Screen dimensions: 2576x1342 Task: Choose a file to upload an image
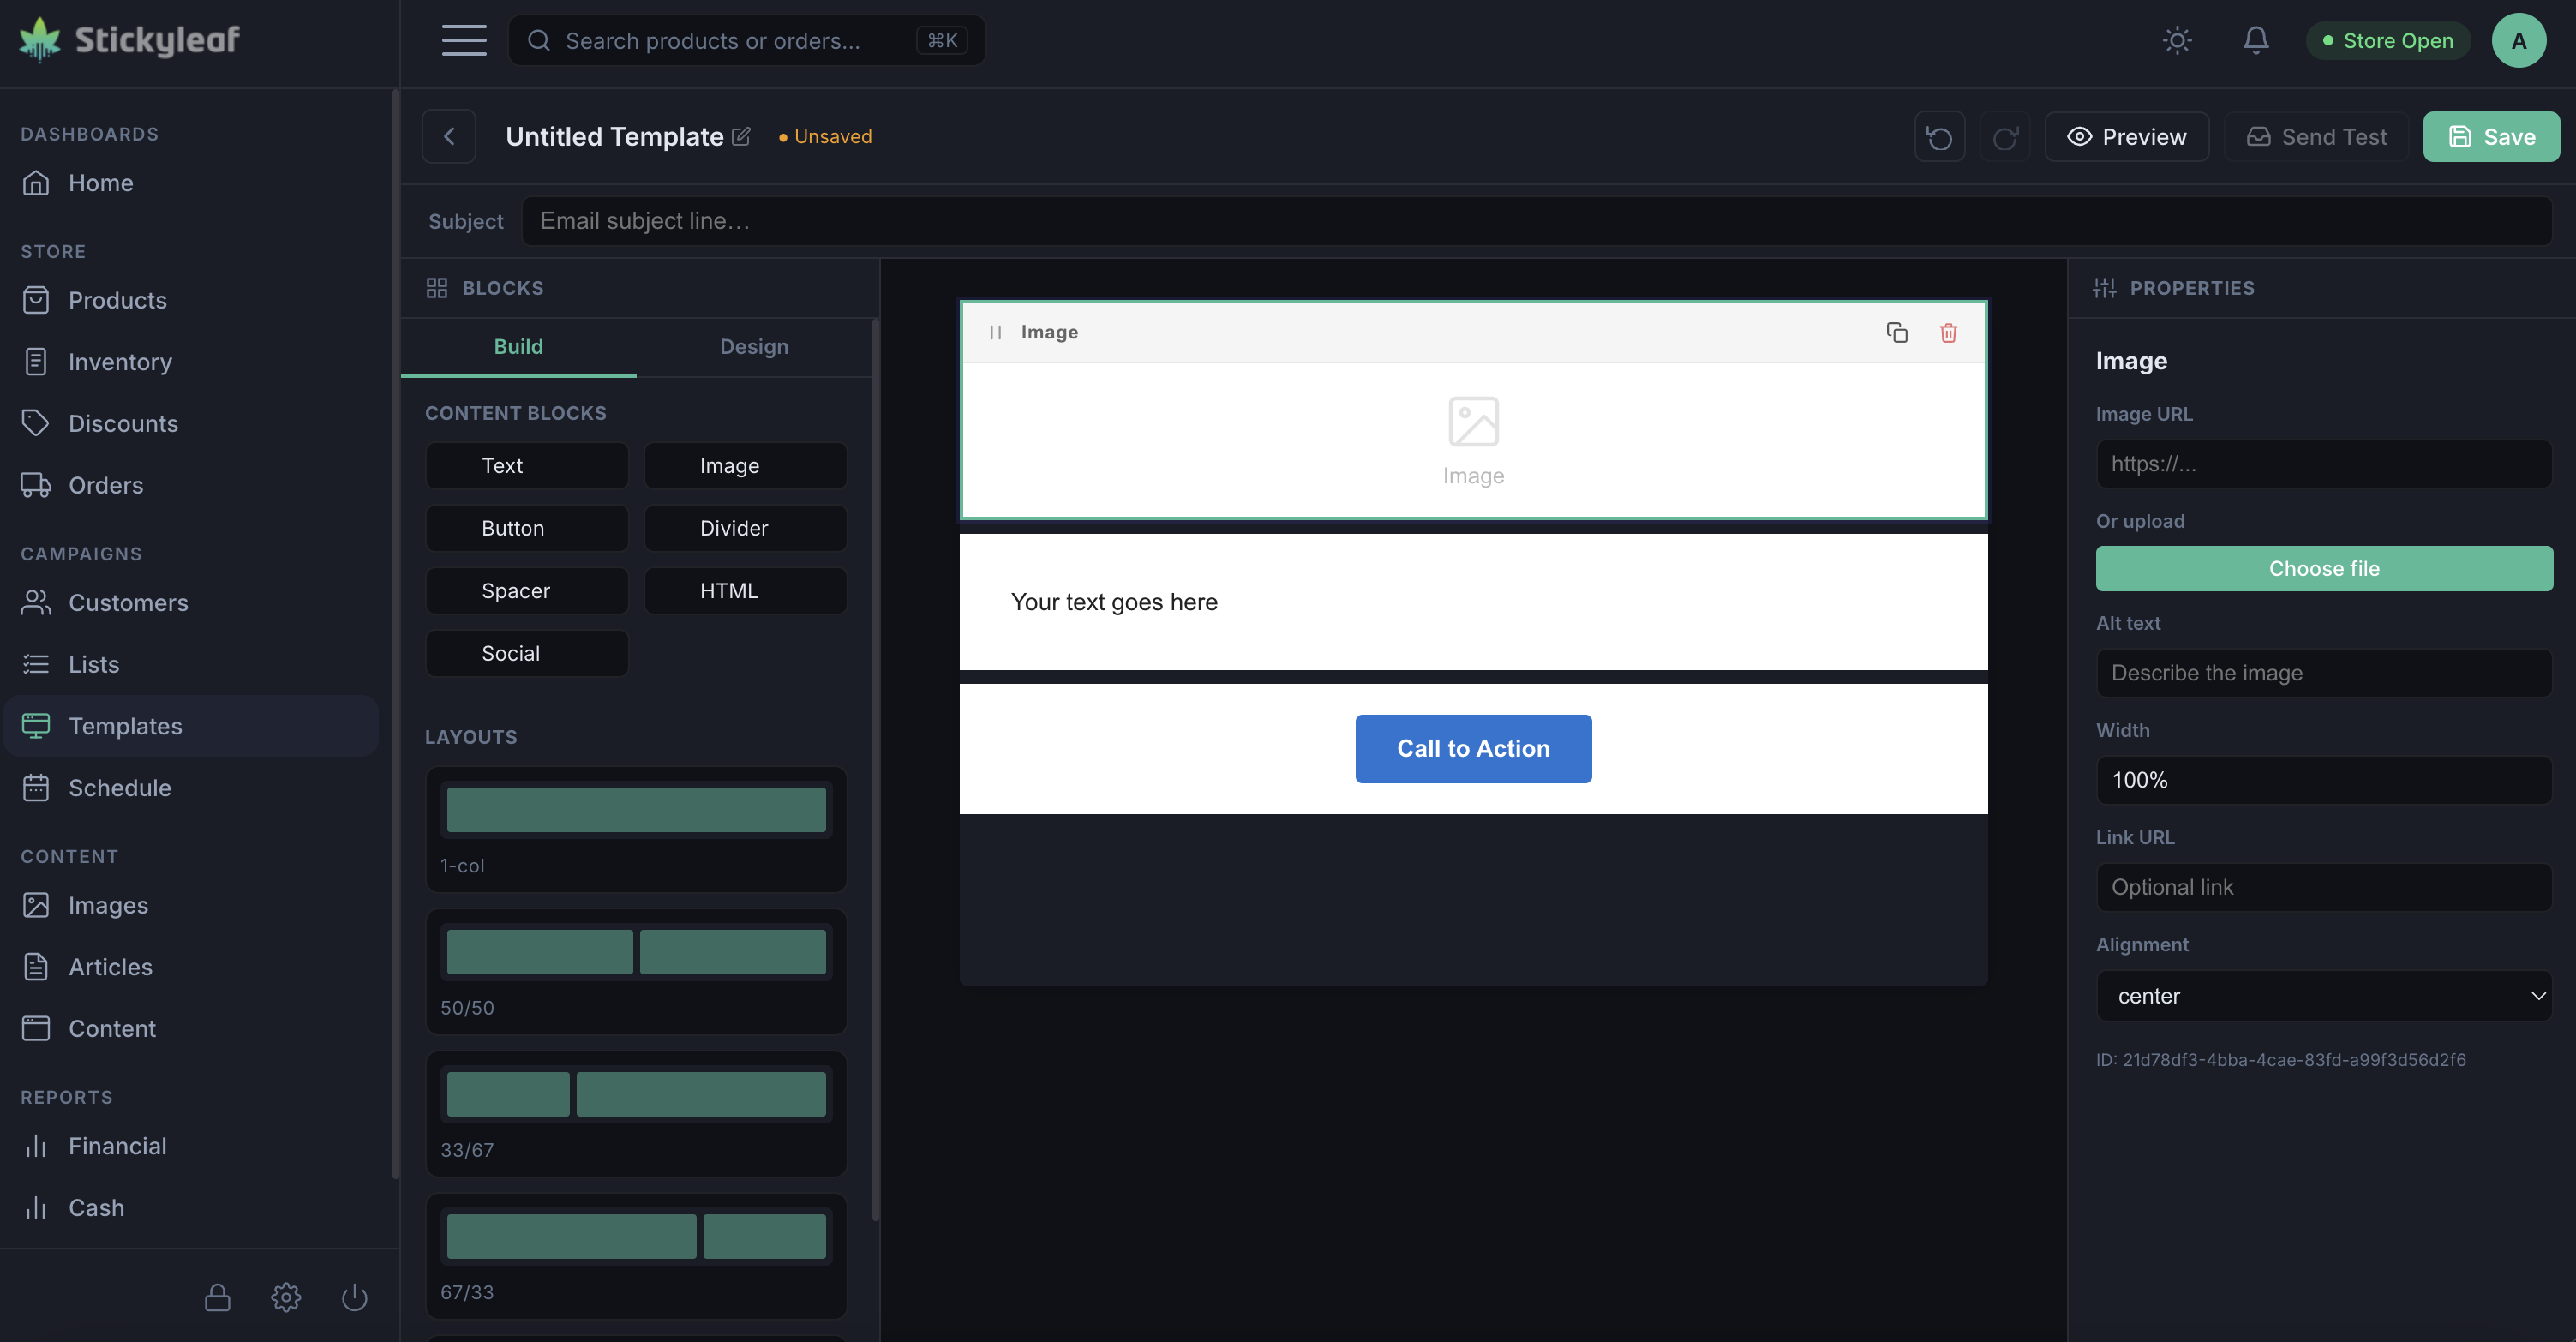(x=2322, y=567)
